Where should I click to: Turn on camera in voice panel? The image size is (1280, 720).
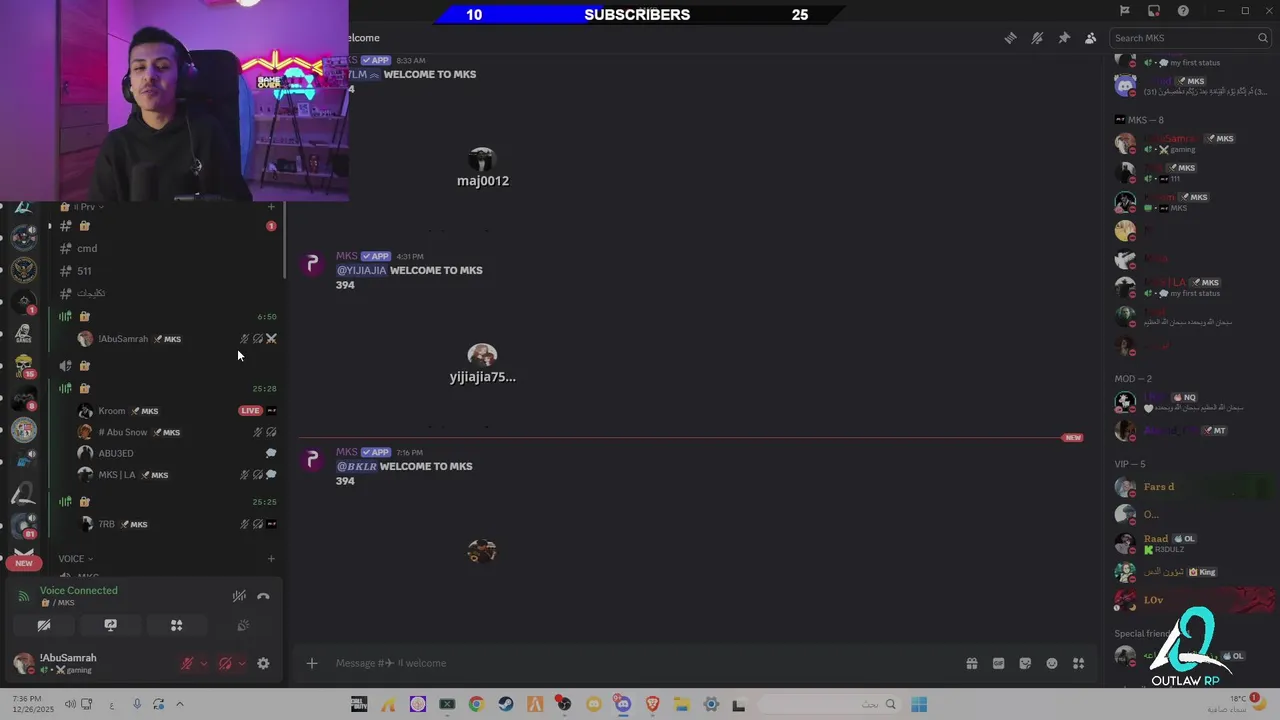(44, 625)
